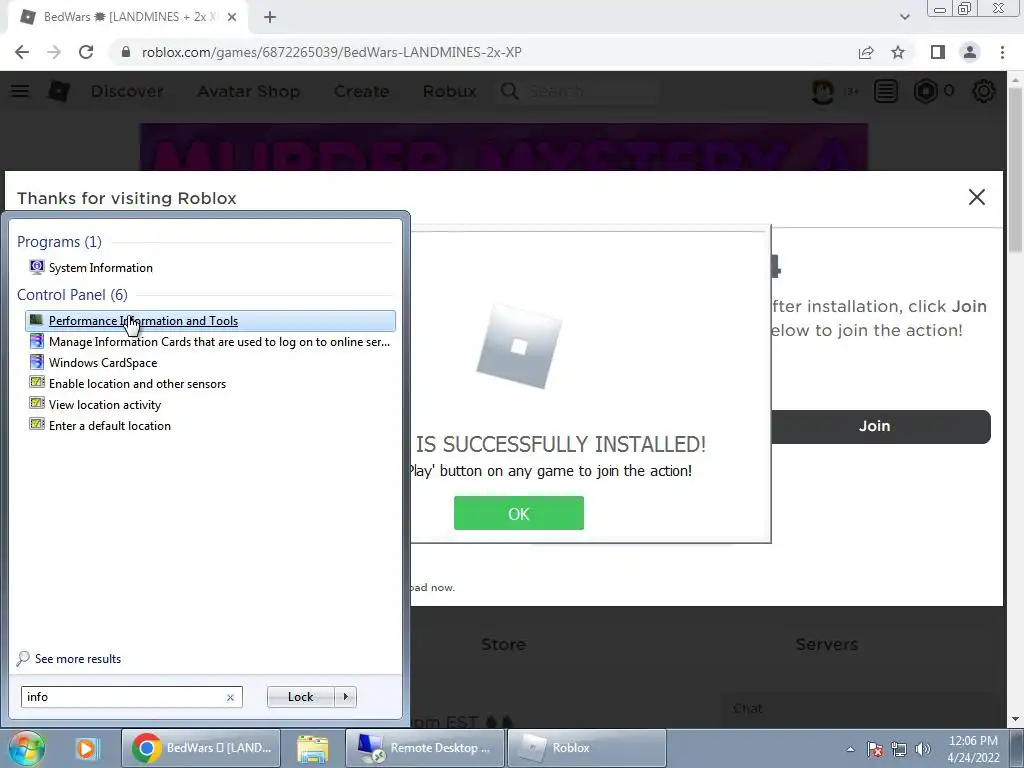Click See more results link
This screenshot has width=1024, height=768.
(x=69, y=658)
